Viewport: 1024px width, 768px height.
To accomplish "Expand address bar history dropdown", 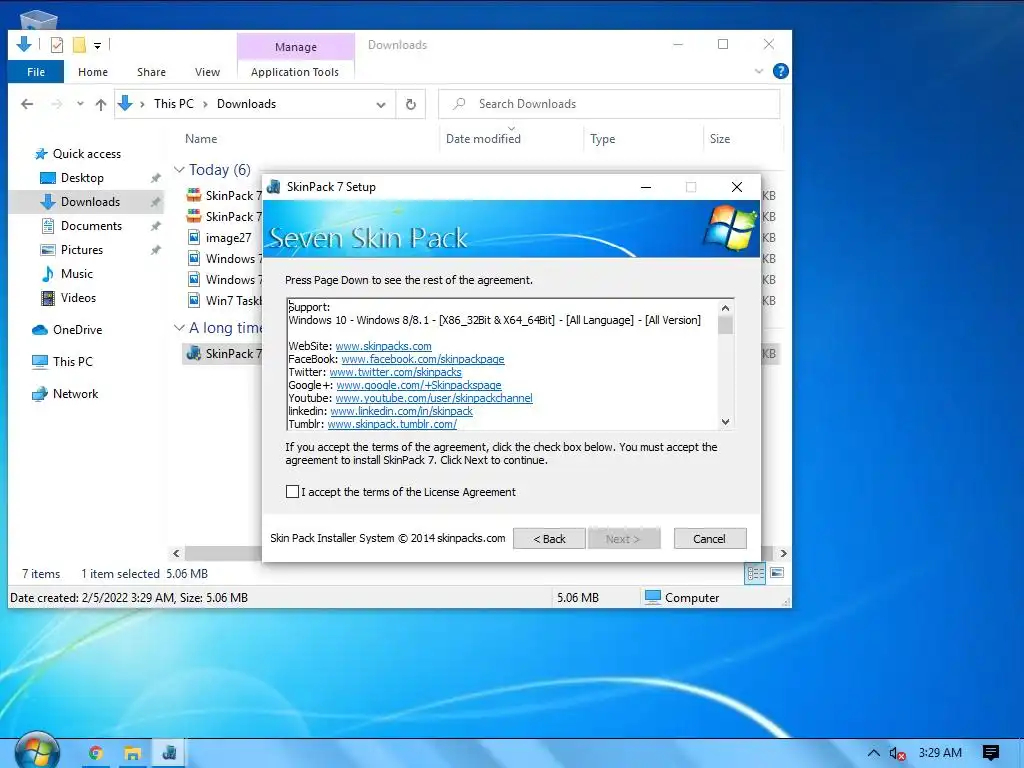I will [x=381, y=104].
